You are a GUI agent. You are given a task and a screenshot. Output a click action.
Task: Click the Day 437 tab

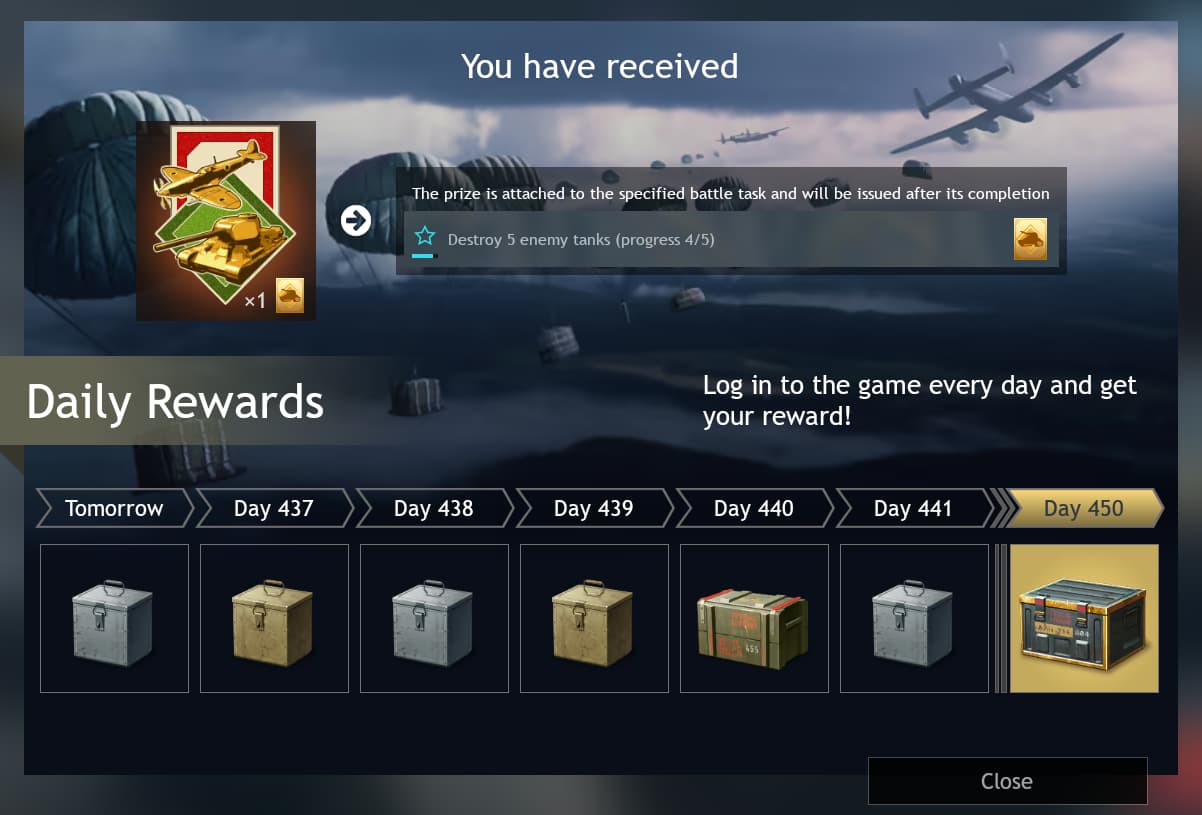274,508
